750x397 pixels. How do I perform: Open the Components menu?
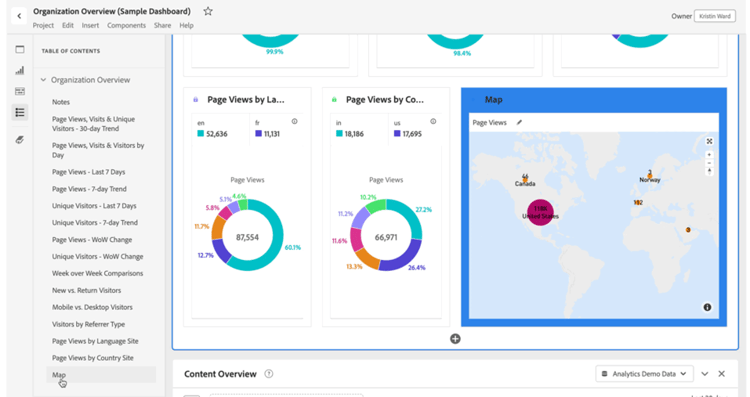[126, 25]
